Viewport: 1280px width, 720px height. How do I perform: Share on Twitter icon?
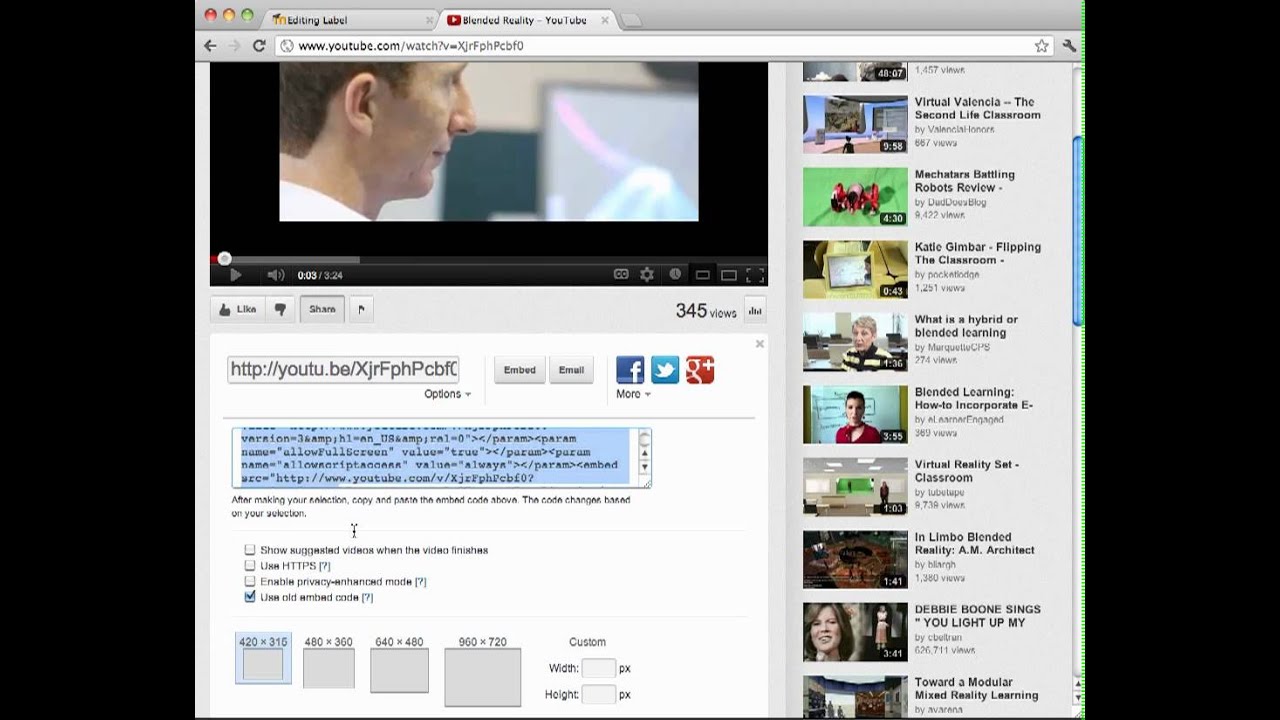(x=665, y=370)
